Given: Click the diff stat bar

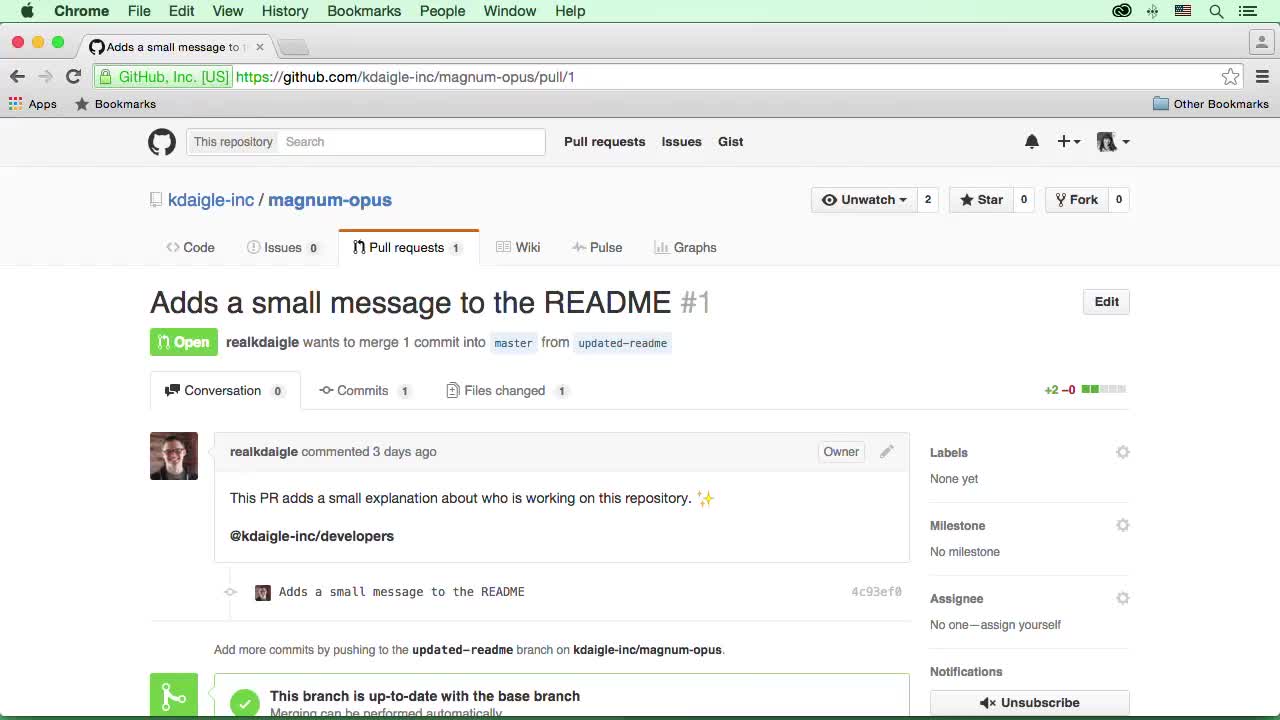Looking at the screenshot, I should tap(1104, 390).
